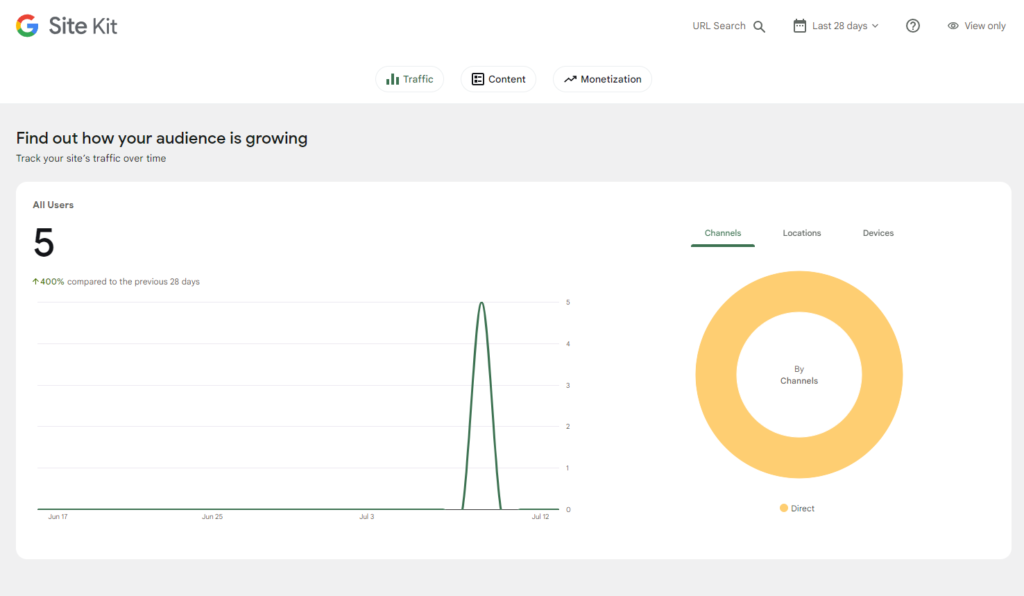
Task: Click the Google G logo
Action: (27, 25)
